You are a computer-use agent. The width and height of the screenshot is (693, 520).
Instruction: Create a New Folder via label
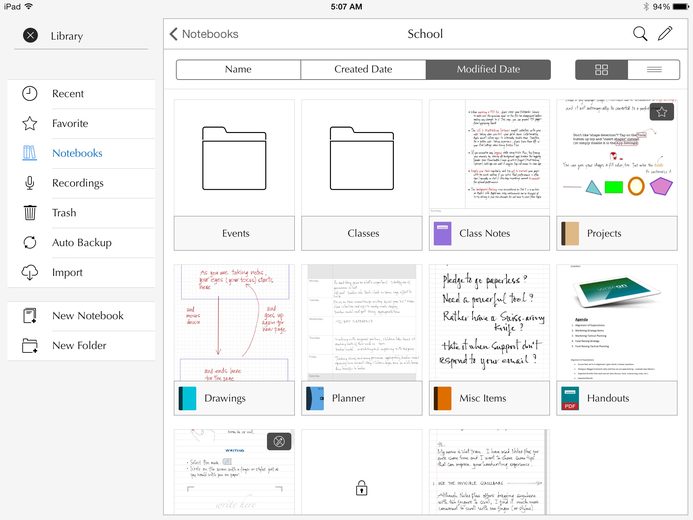79,345
